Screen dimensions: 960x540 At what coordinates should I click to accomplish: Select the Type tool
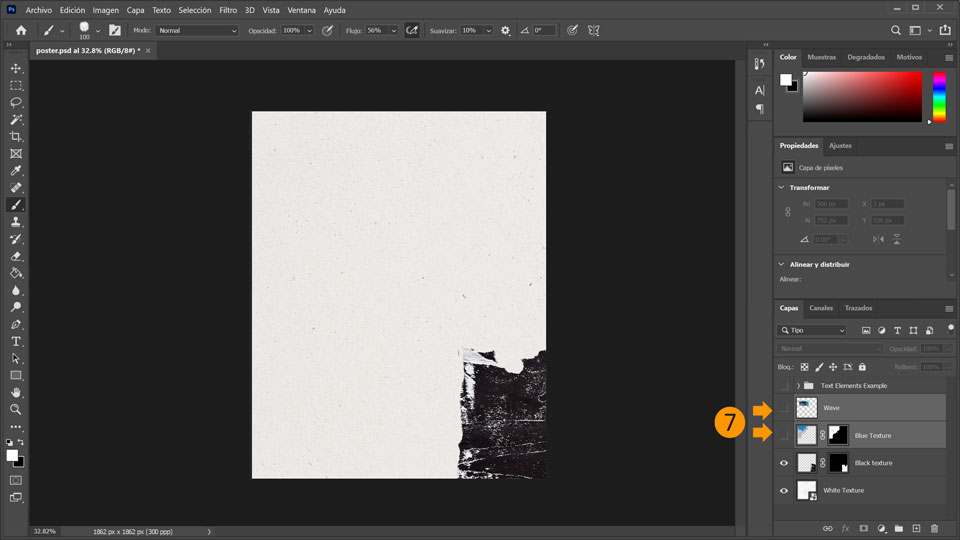pos(16,341)
